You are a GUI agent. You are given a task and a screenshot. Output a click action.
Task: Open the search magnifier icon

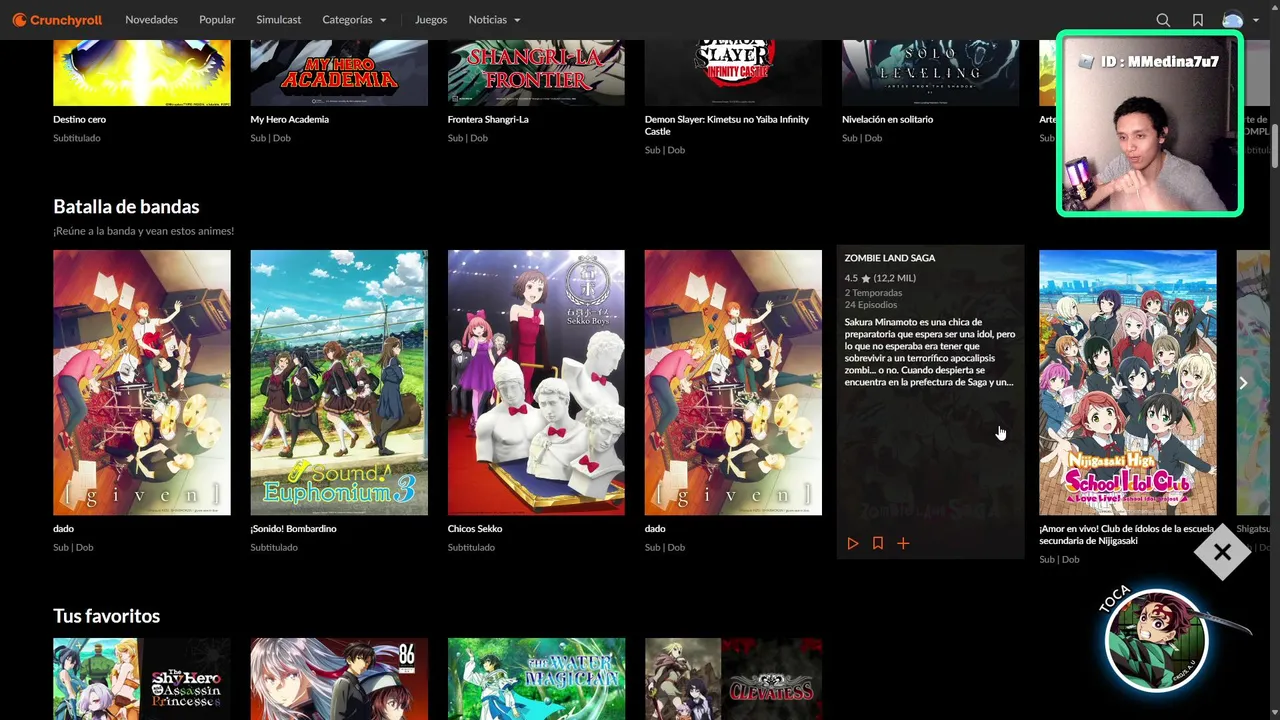coord(1163,20)
